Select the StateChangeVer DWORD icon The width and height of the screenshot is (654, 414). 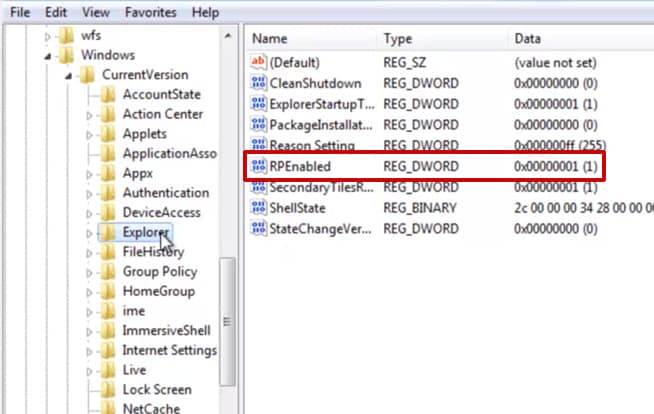pos(257,229)
